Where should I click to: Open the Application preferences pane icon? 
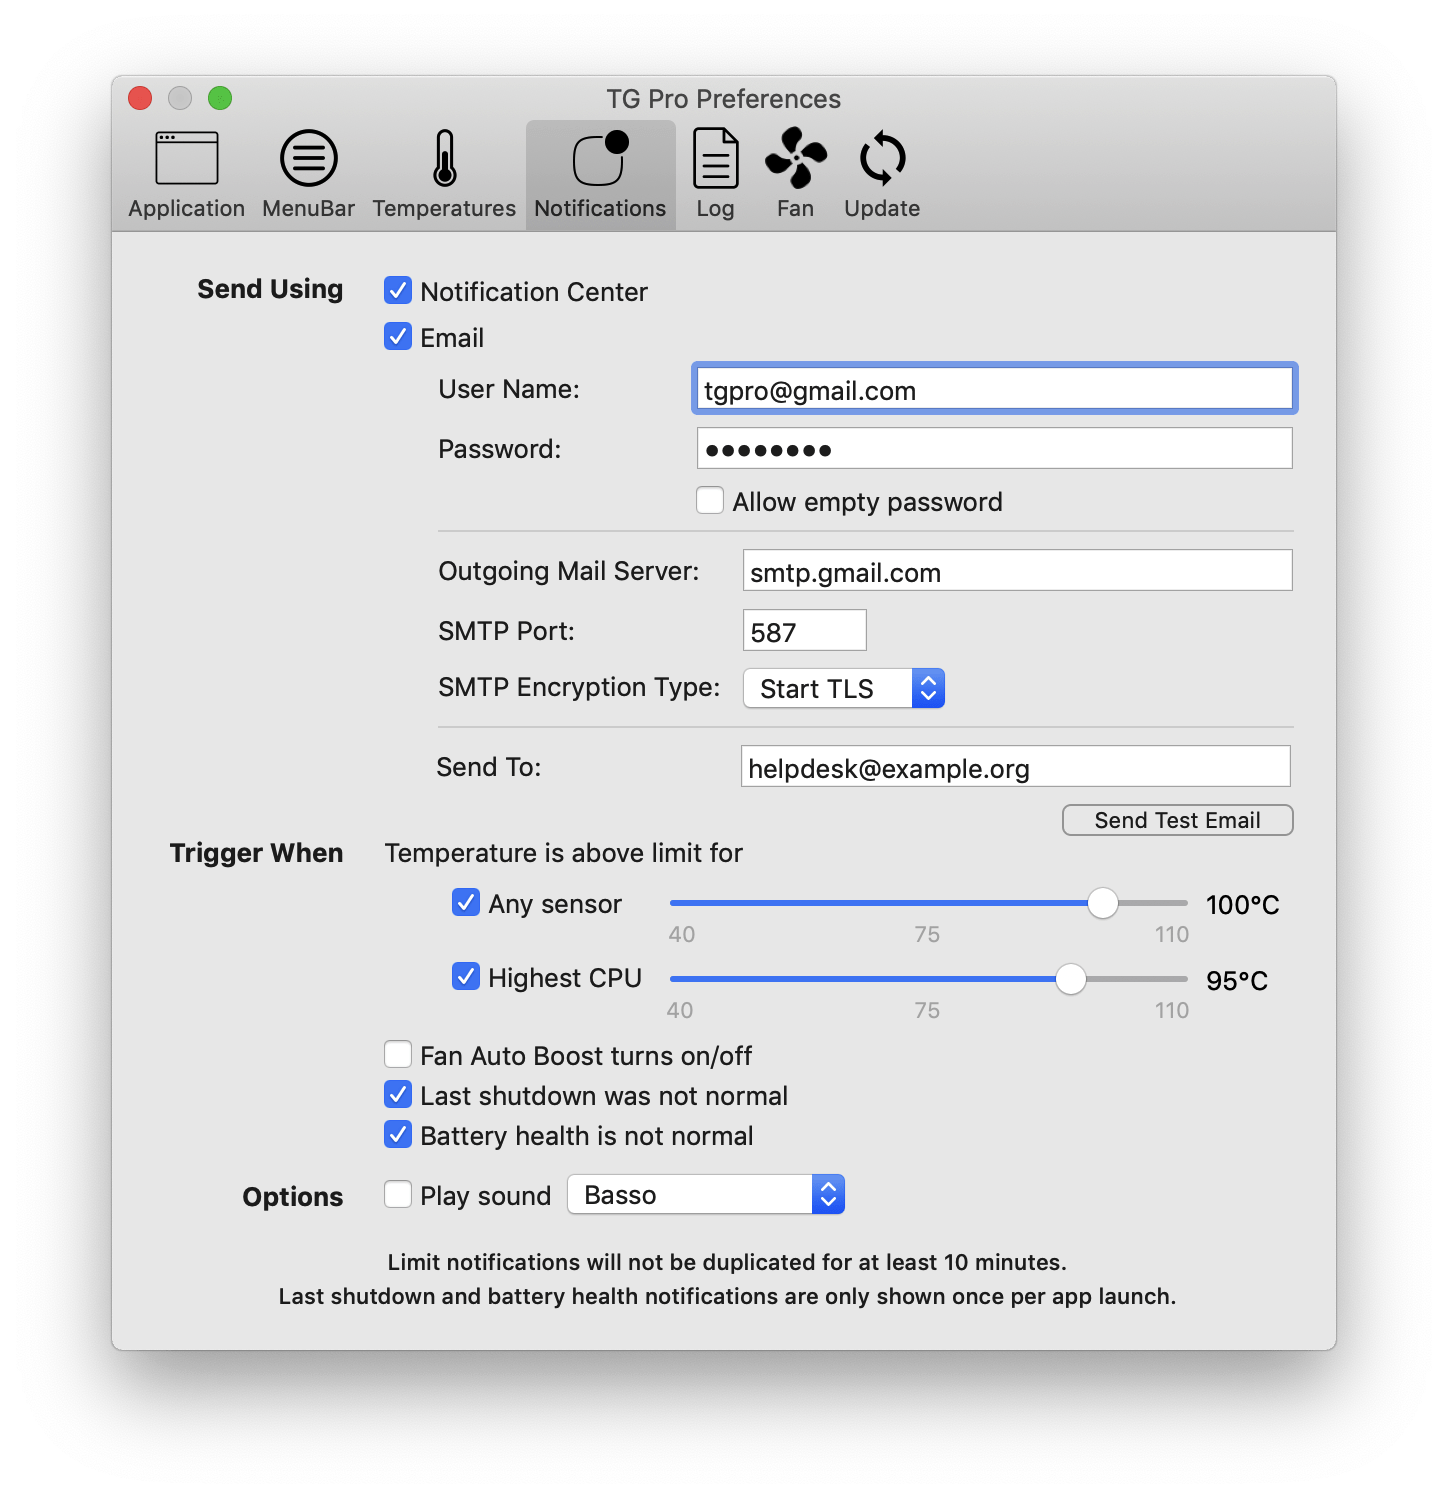click(x=187, y=160)
